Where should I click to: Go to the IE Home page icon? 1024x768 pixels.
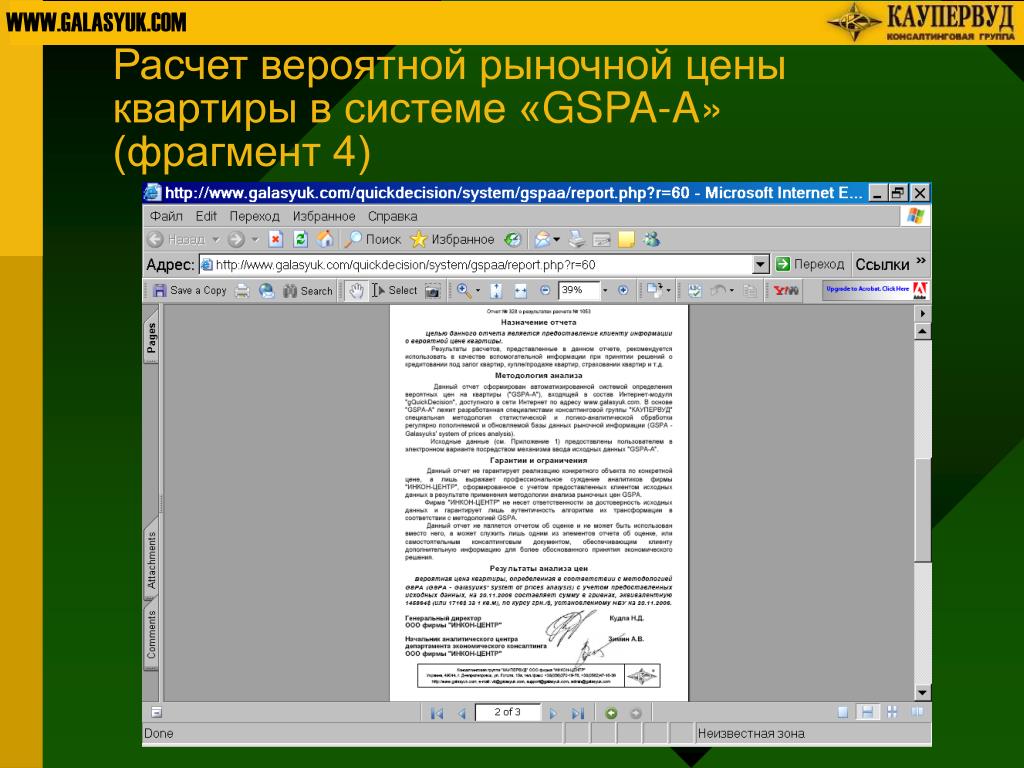click(325, 240)
